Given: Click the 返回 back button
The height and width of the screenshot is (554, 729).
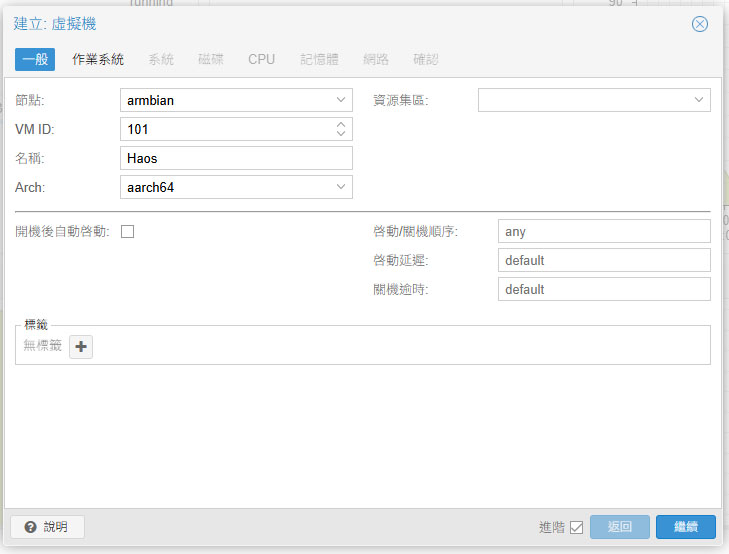Looking at the screenshot, I should pos(620,527).
